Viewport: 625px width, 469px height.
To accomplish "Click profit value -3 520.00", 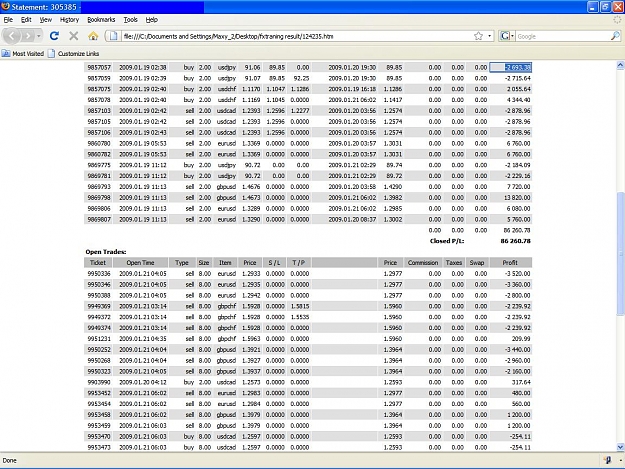I will click(517, 274).
